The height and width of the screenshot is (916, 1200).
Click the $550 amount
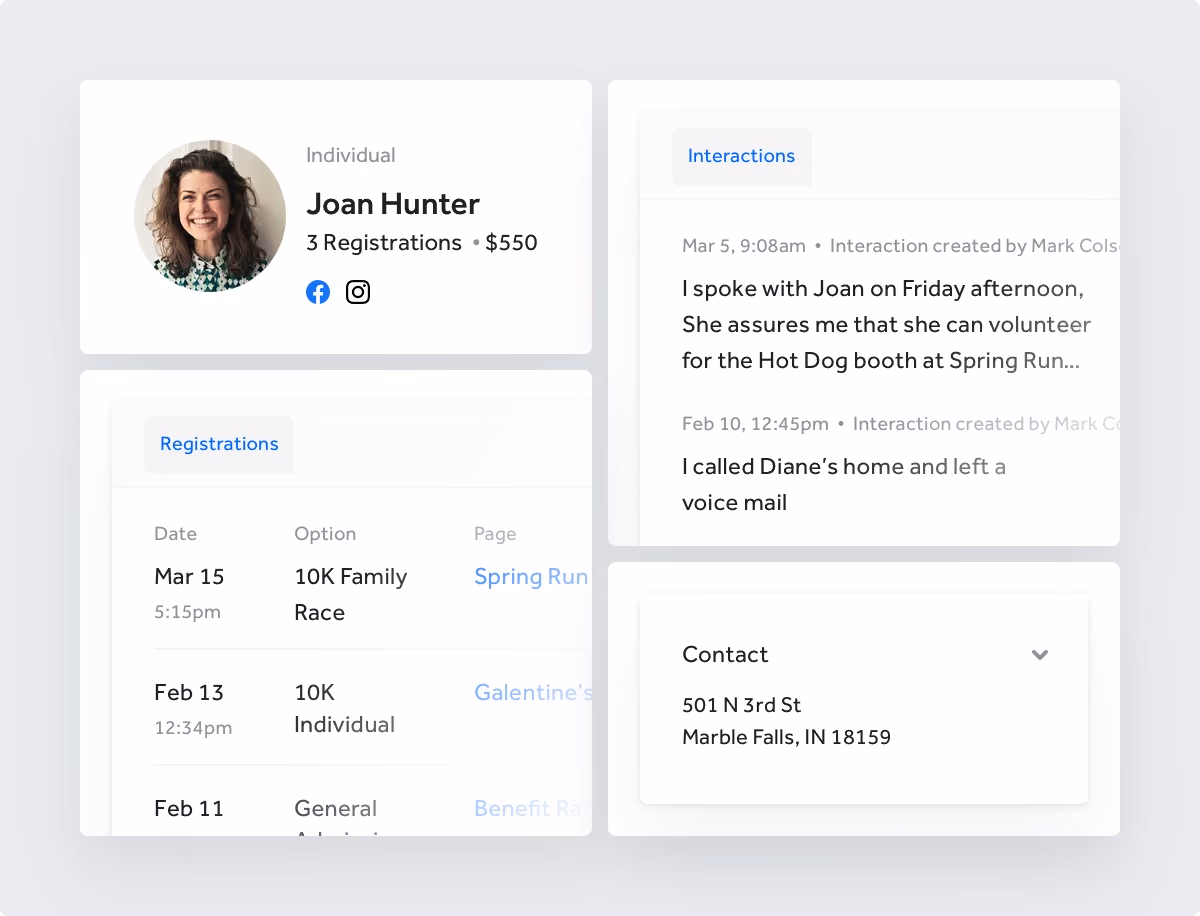(x=511, y=243)
